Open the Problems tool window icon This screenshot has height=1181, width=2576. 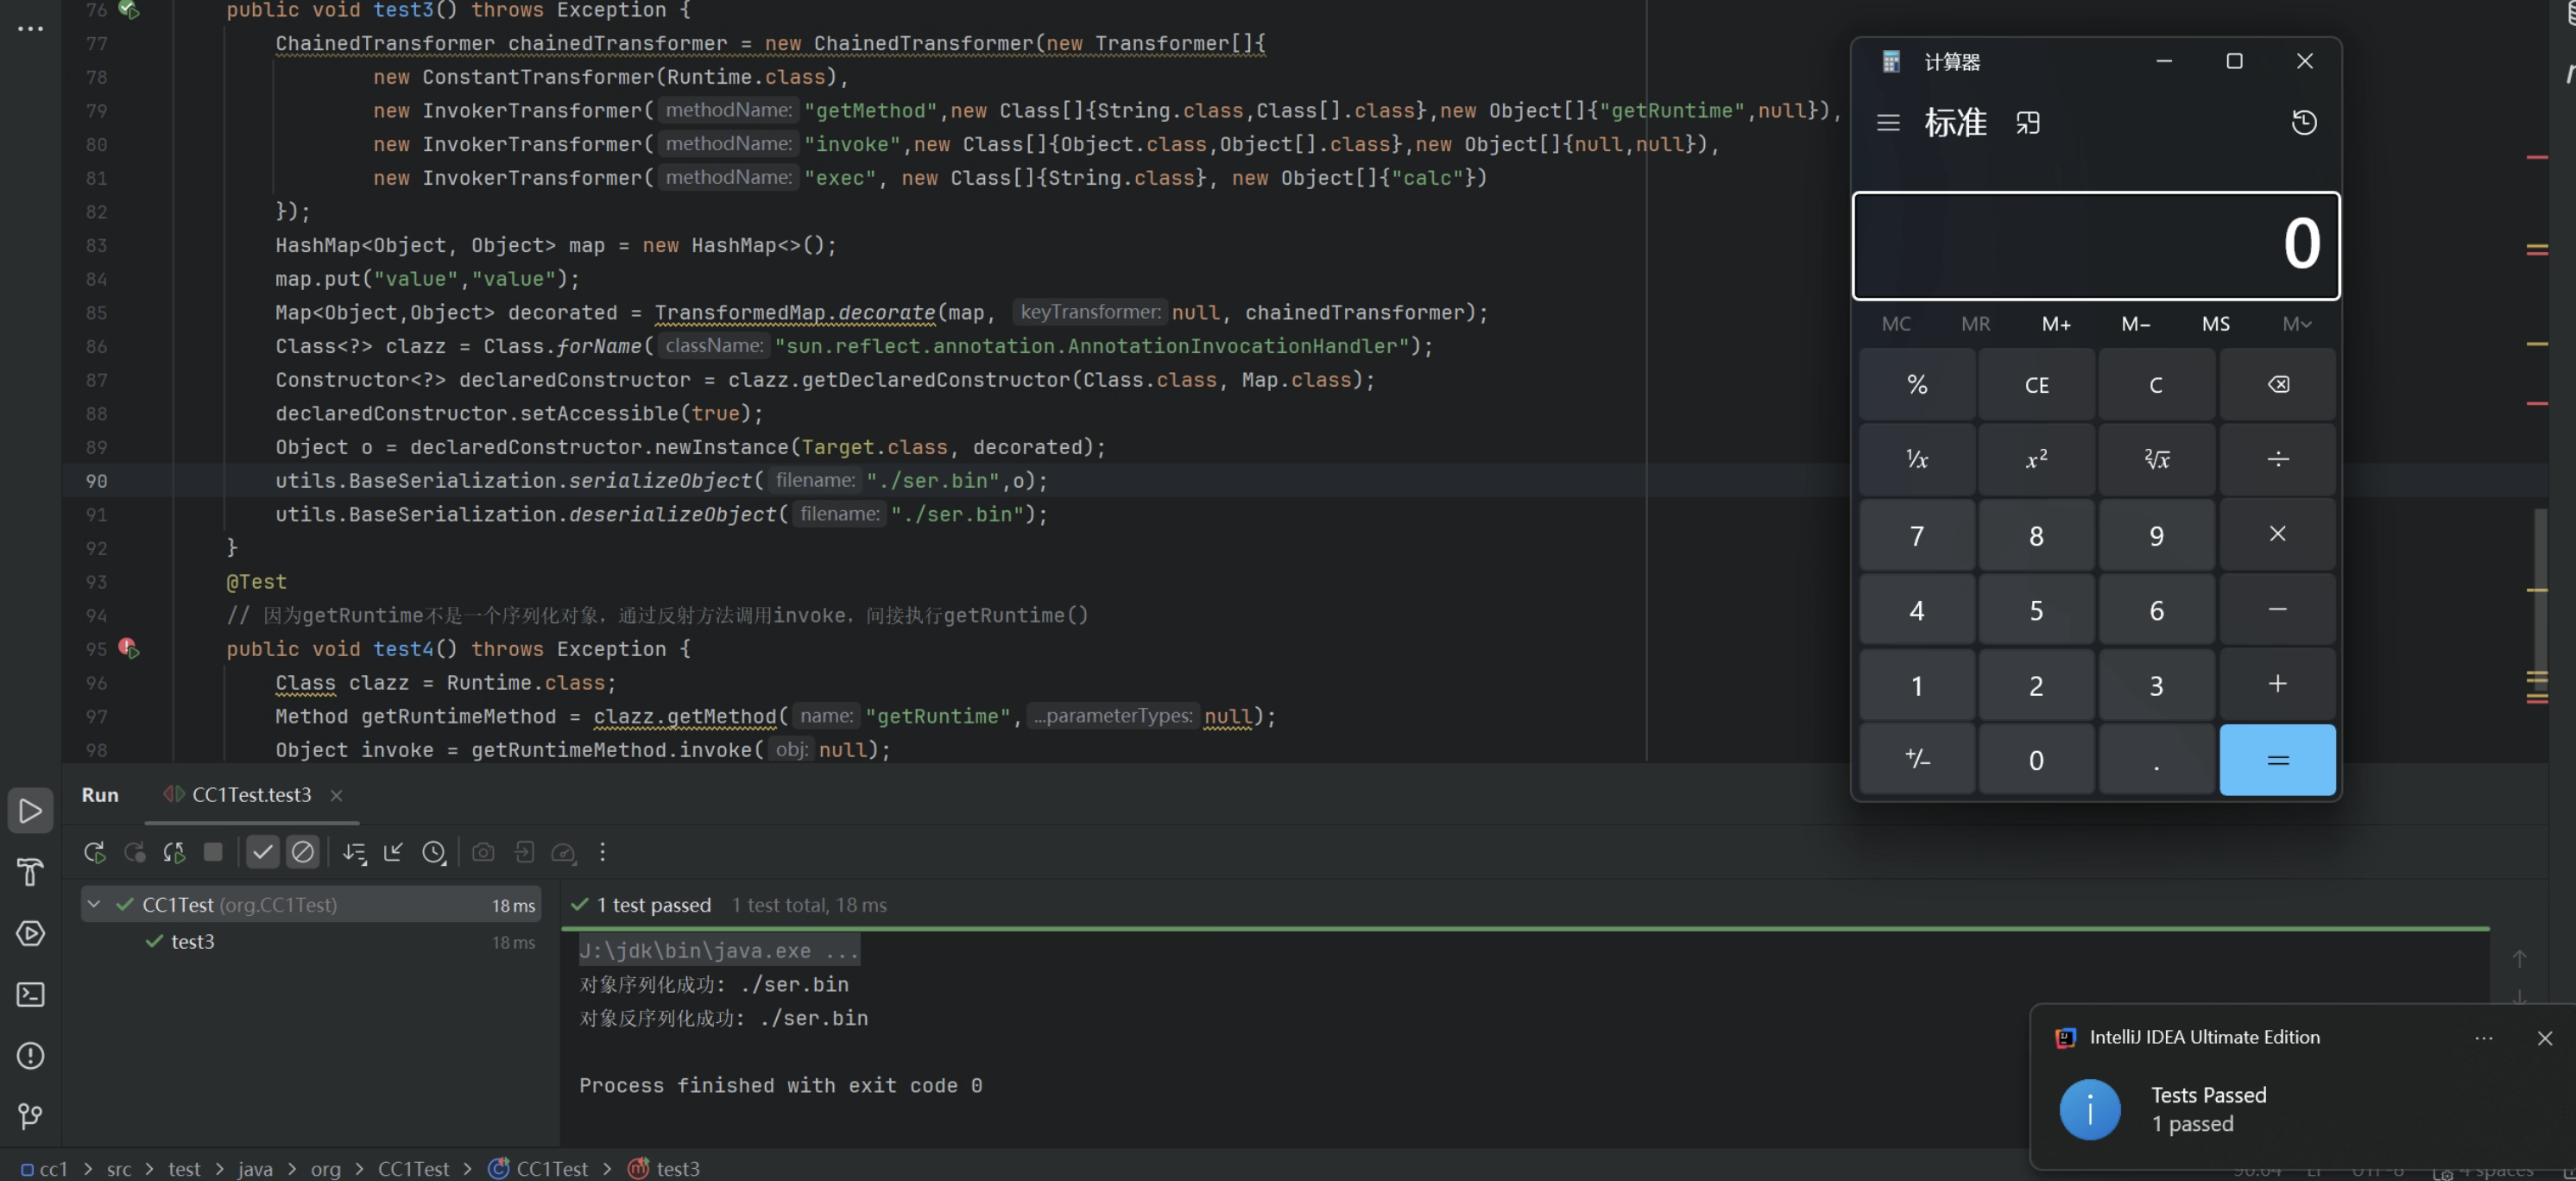tap(30, 1055)
